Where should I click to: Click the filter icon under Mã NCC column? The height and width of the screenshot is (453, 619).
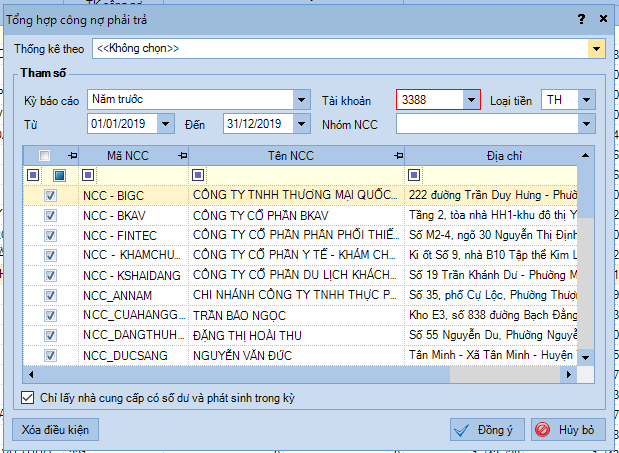[87, 175]
